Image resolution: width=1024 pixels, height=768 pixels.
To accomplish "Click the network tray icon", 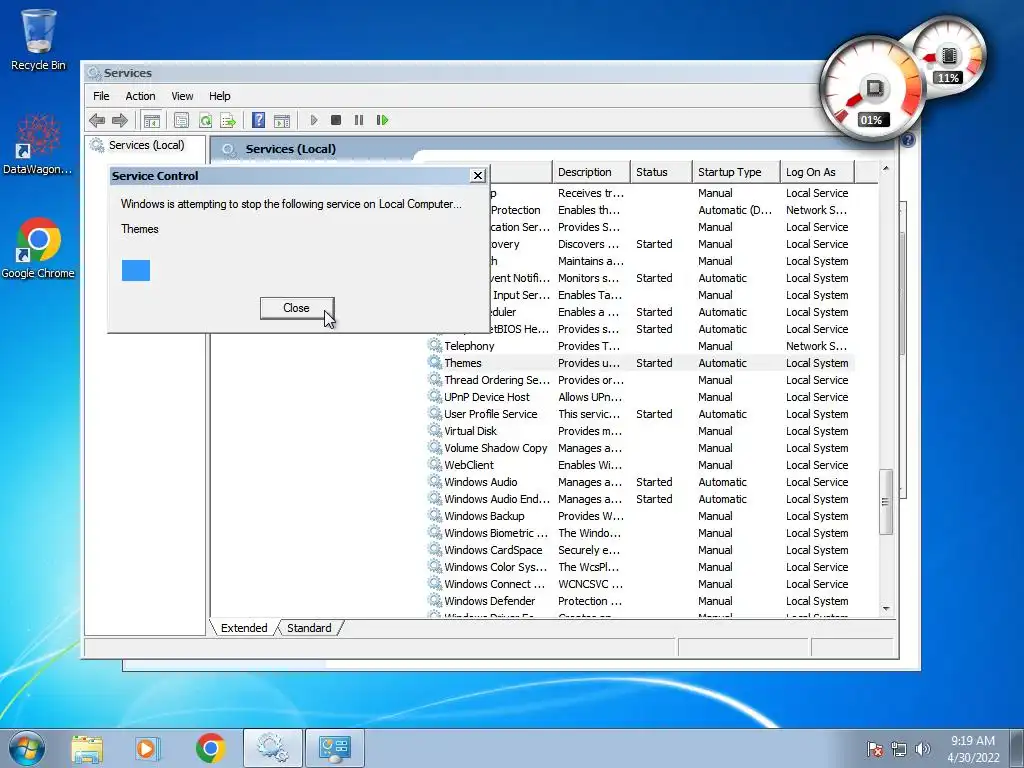I will [899, 749].
